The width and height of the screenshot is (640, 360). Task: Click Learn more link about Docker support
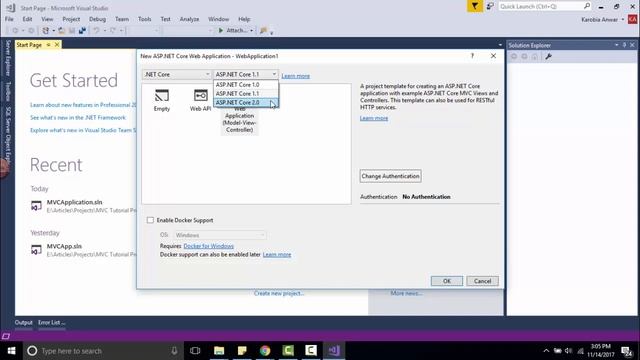click(x=277, y=254)
